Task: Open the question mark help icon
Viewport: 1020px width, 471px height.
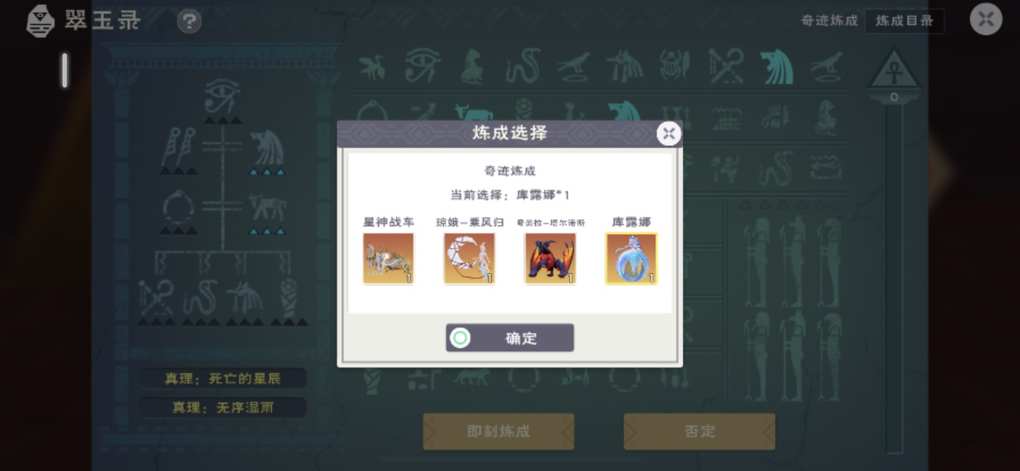Action: tap(189, 21)
